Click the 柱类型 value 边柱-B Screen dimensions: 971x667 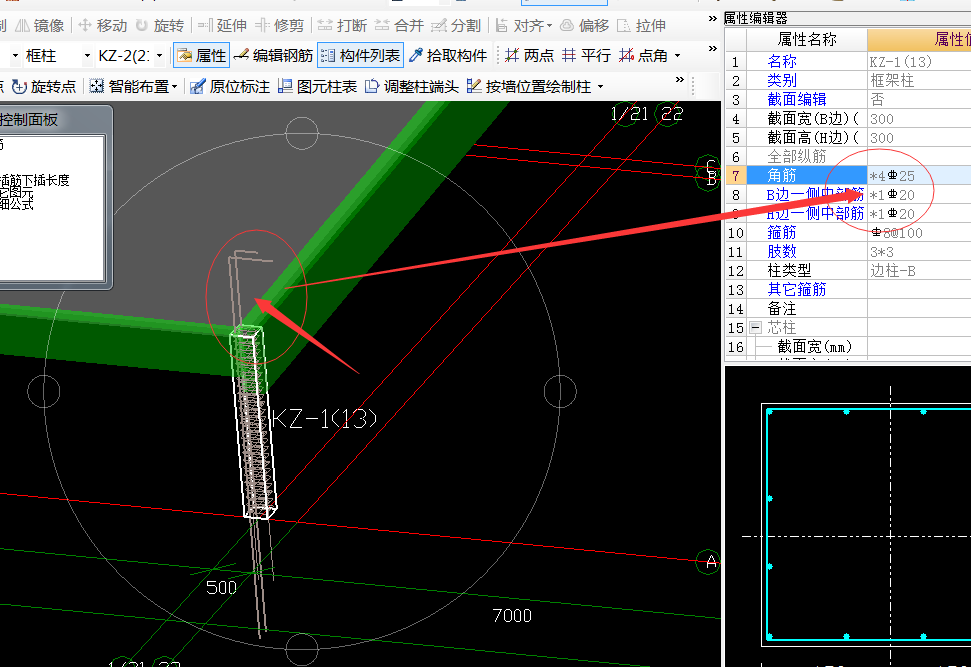point(919,271)
